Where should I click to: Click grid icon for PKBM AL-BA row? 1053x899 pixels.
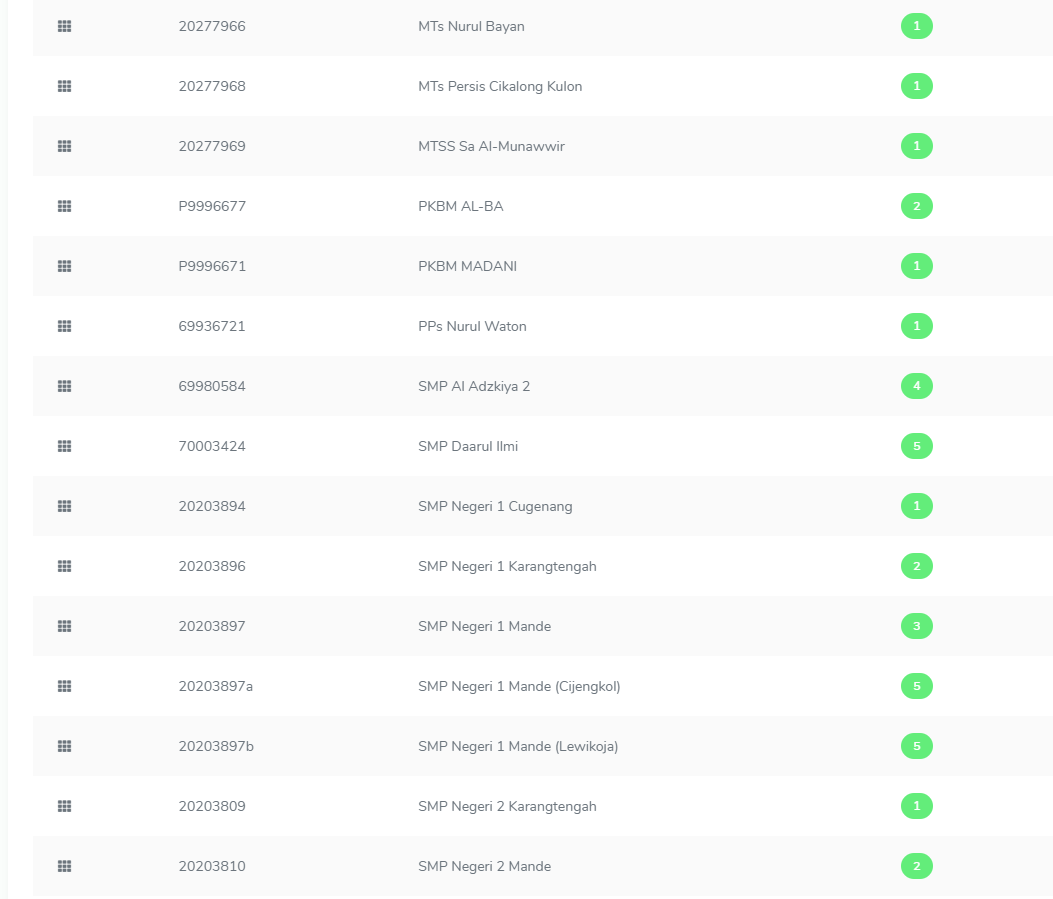coord(64,207)
